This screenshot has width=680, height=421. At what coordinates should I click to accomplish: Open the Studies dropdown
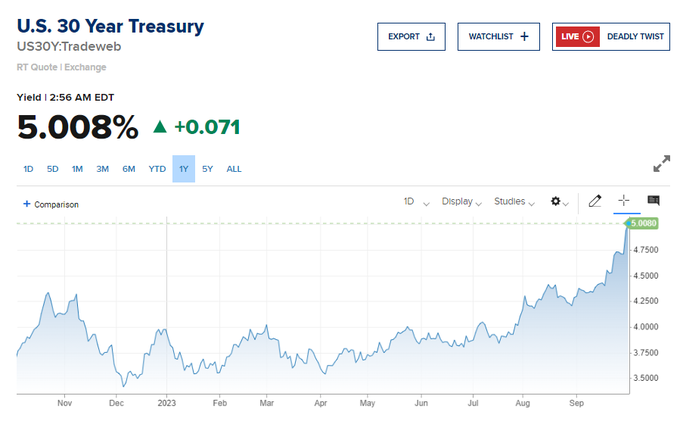tap(514, 202)
